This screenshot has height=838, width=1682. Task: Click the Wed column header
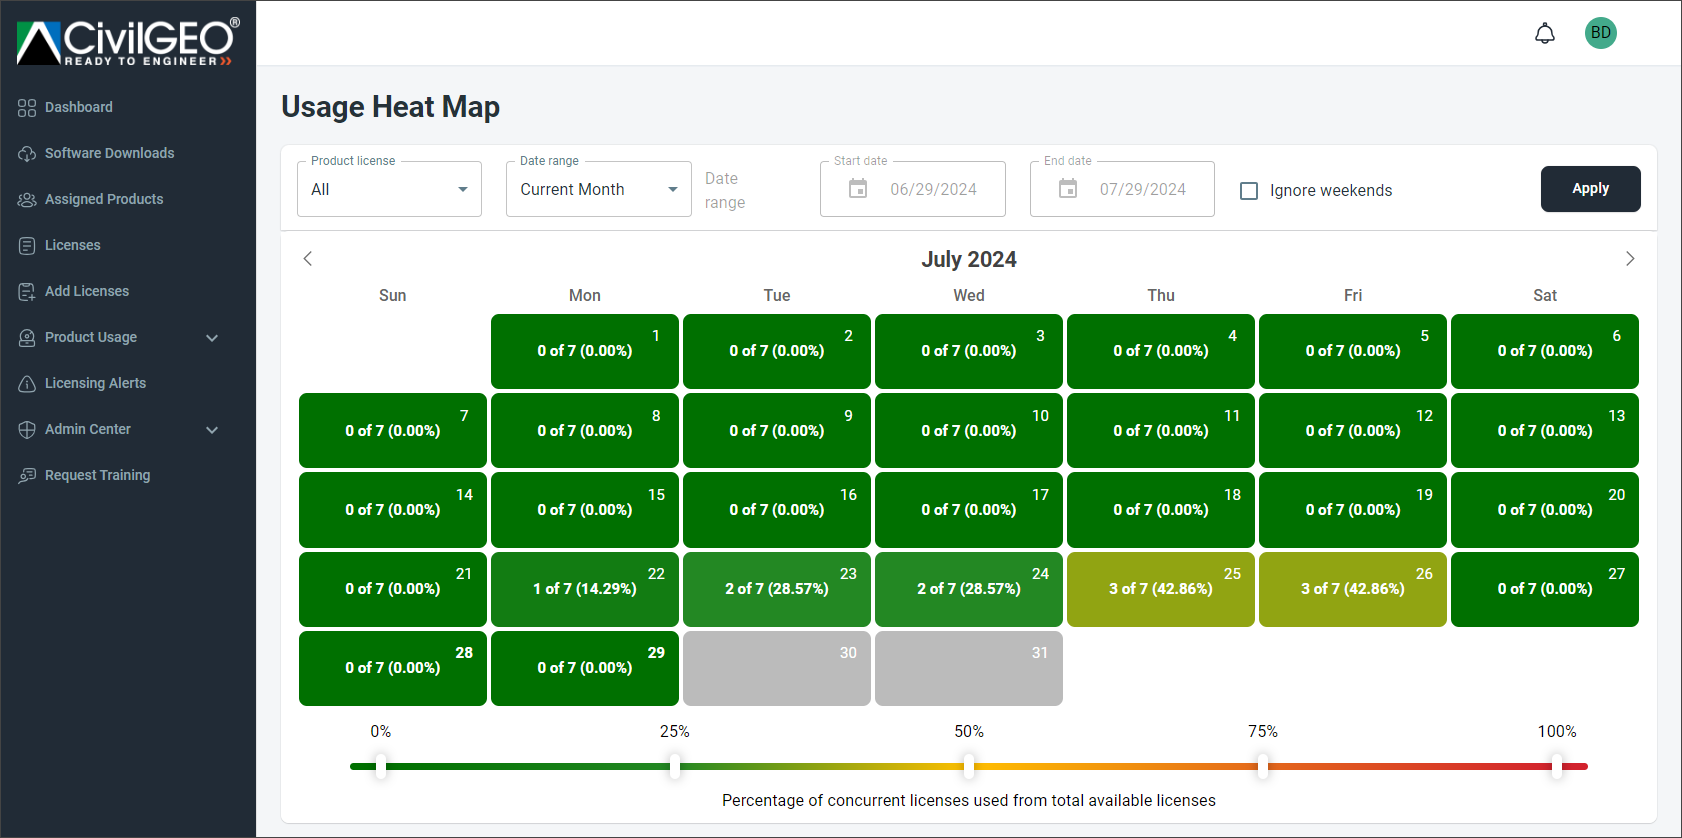coord(969,295)
